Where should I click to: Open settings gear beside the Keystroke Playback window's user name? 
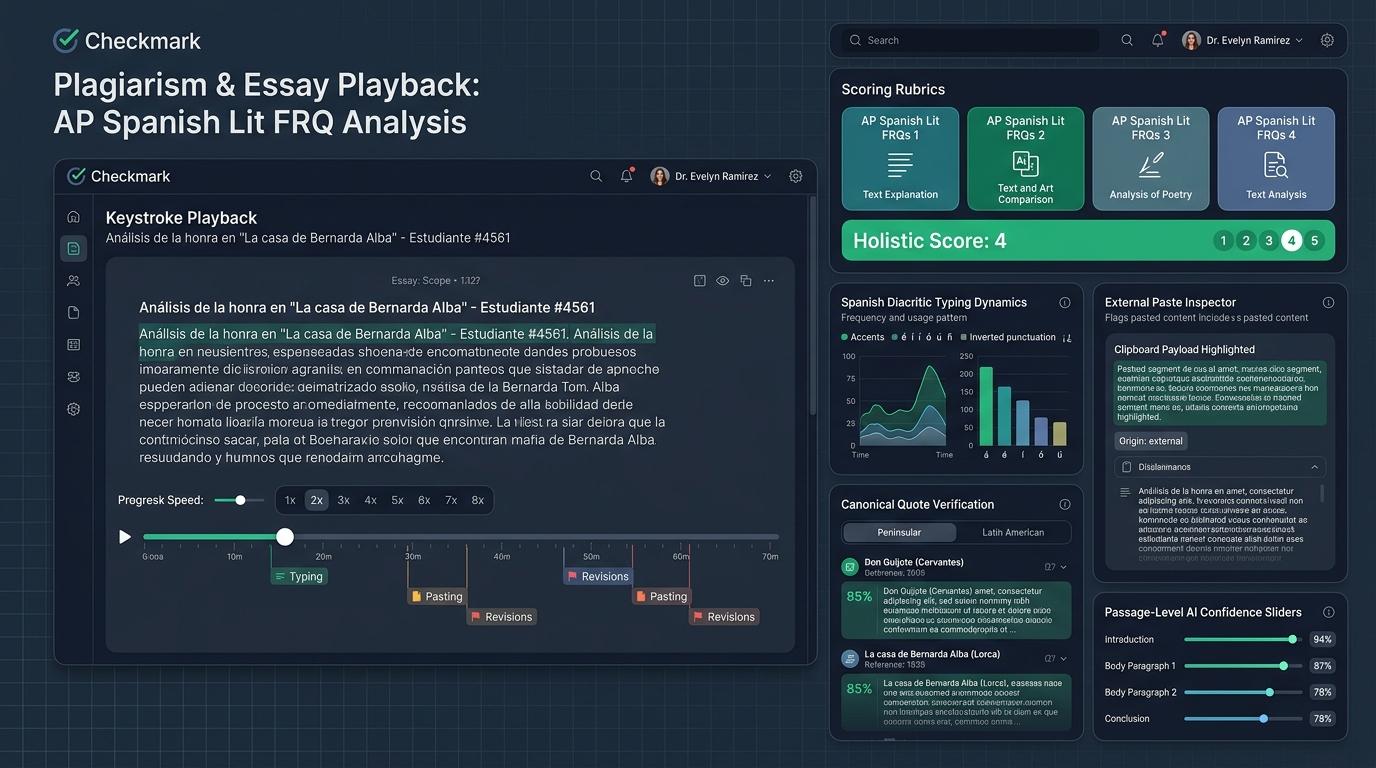[796, 176]
